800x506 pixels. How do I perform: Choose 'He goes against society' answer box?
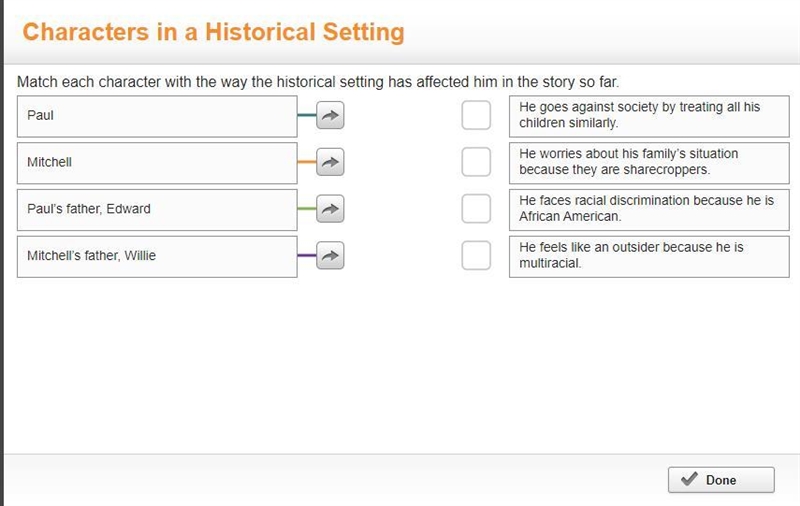click(649, 116)
